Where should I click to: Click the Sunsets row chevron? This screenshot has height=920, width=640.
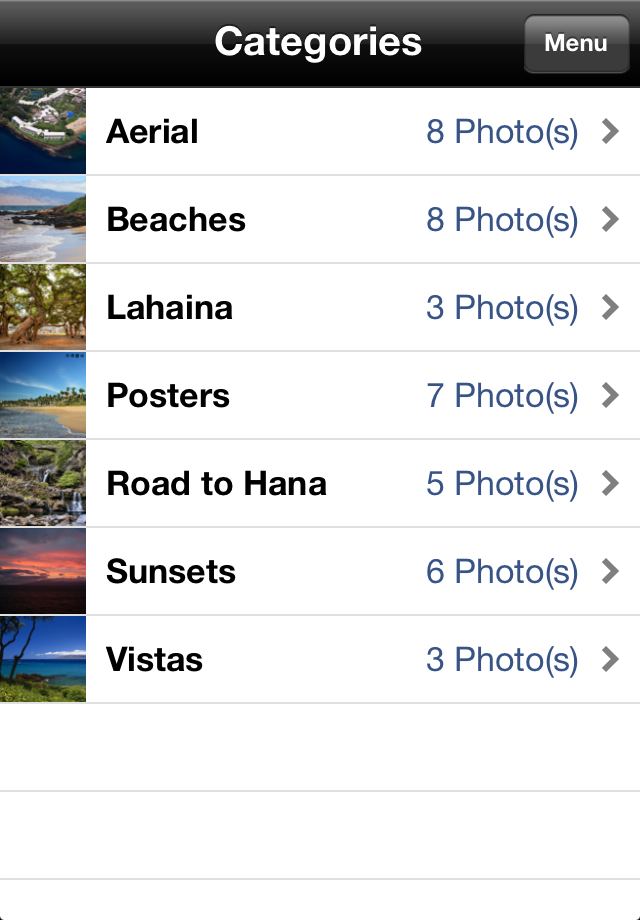click(610, 571)
